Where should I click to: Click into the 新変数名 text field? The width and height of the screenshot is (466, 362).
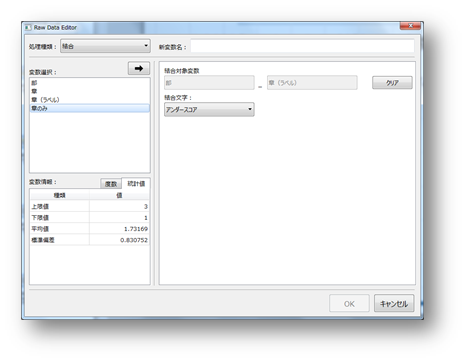pos(303,46)
